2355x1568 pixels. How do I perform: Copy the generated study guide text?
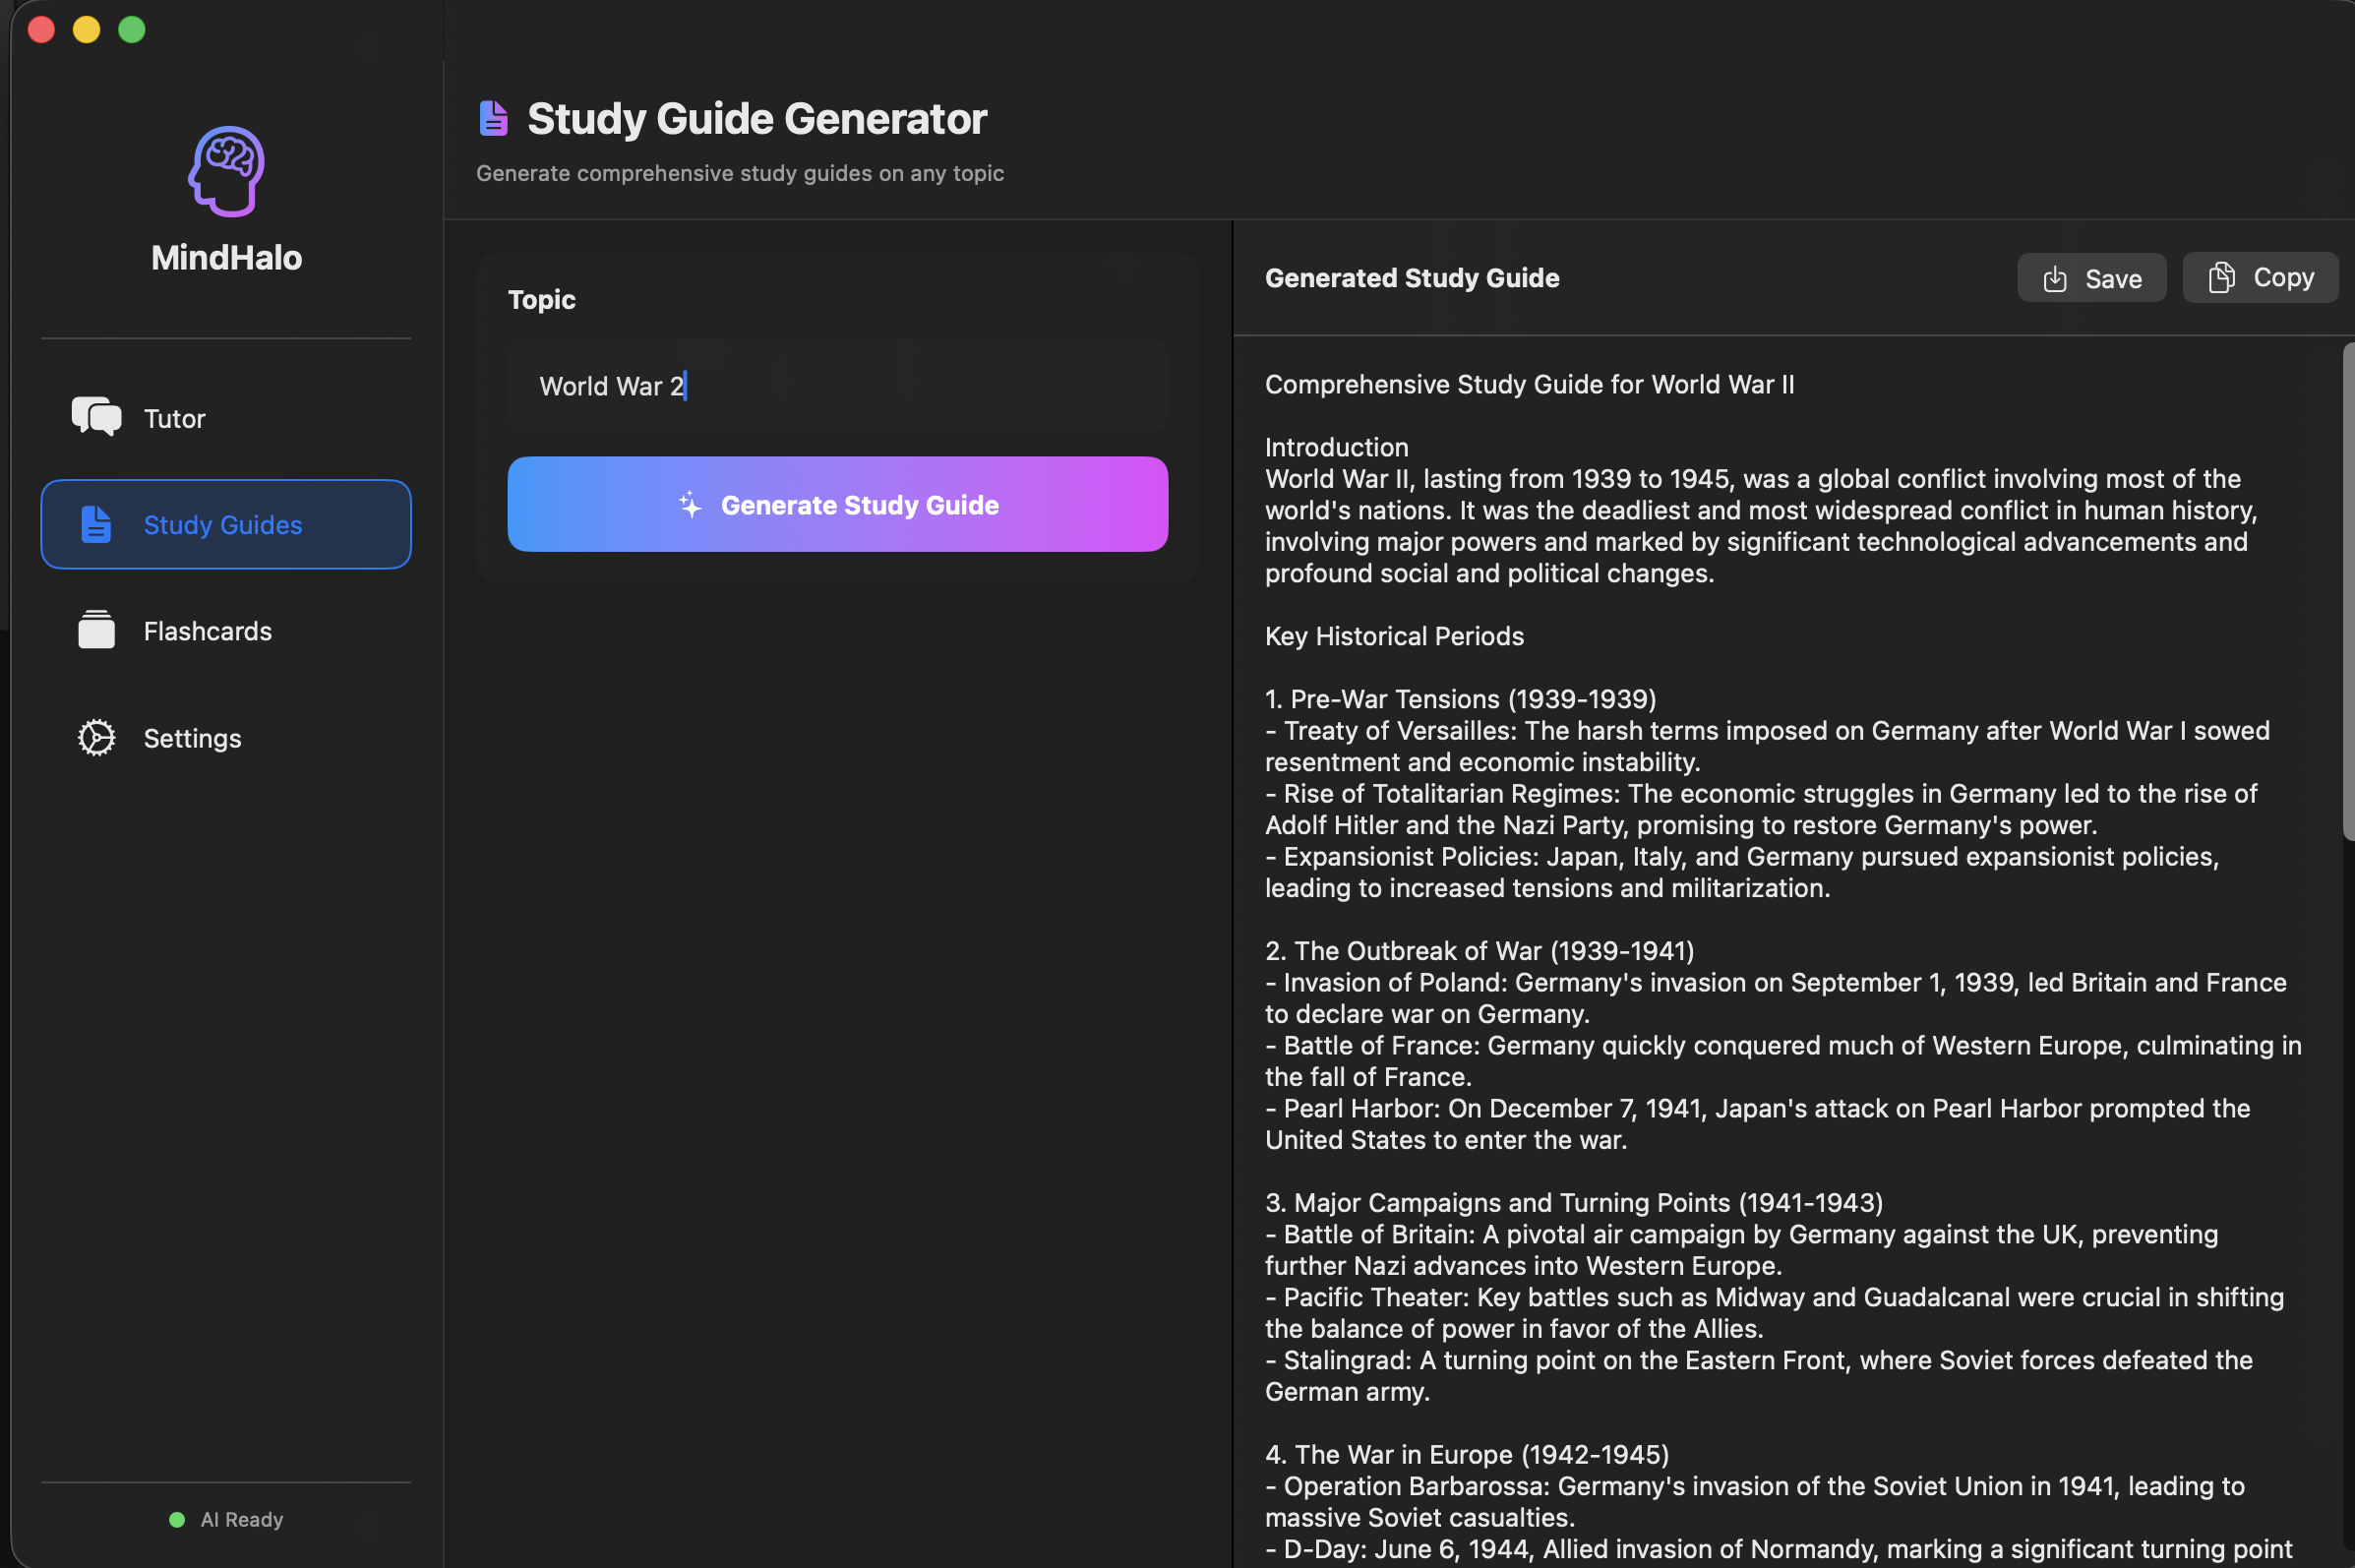pyautogui.click(x=2259, y=277)
